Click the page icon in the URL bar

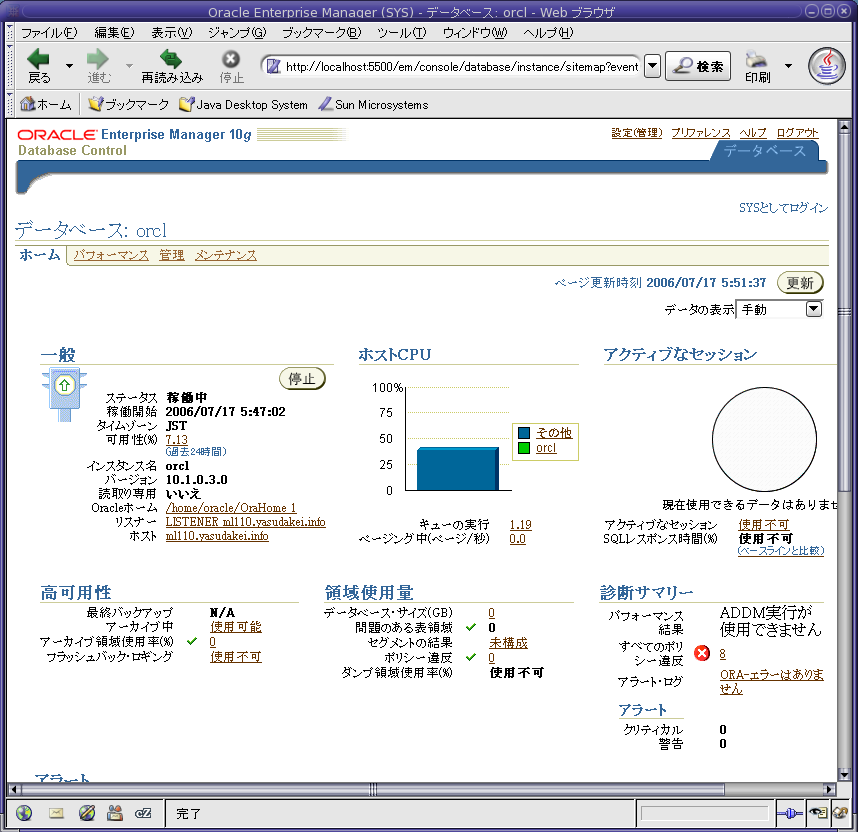point(273,66)
